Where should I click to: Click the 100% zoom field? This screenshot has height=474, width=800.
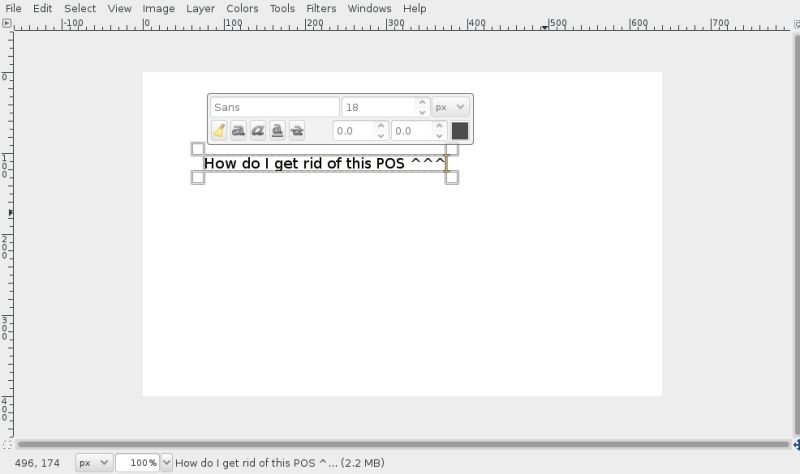coord(137,463)
